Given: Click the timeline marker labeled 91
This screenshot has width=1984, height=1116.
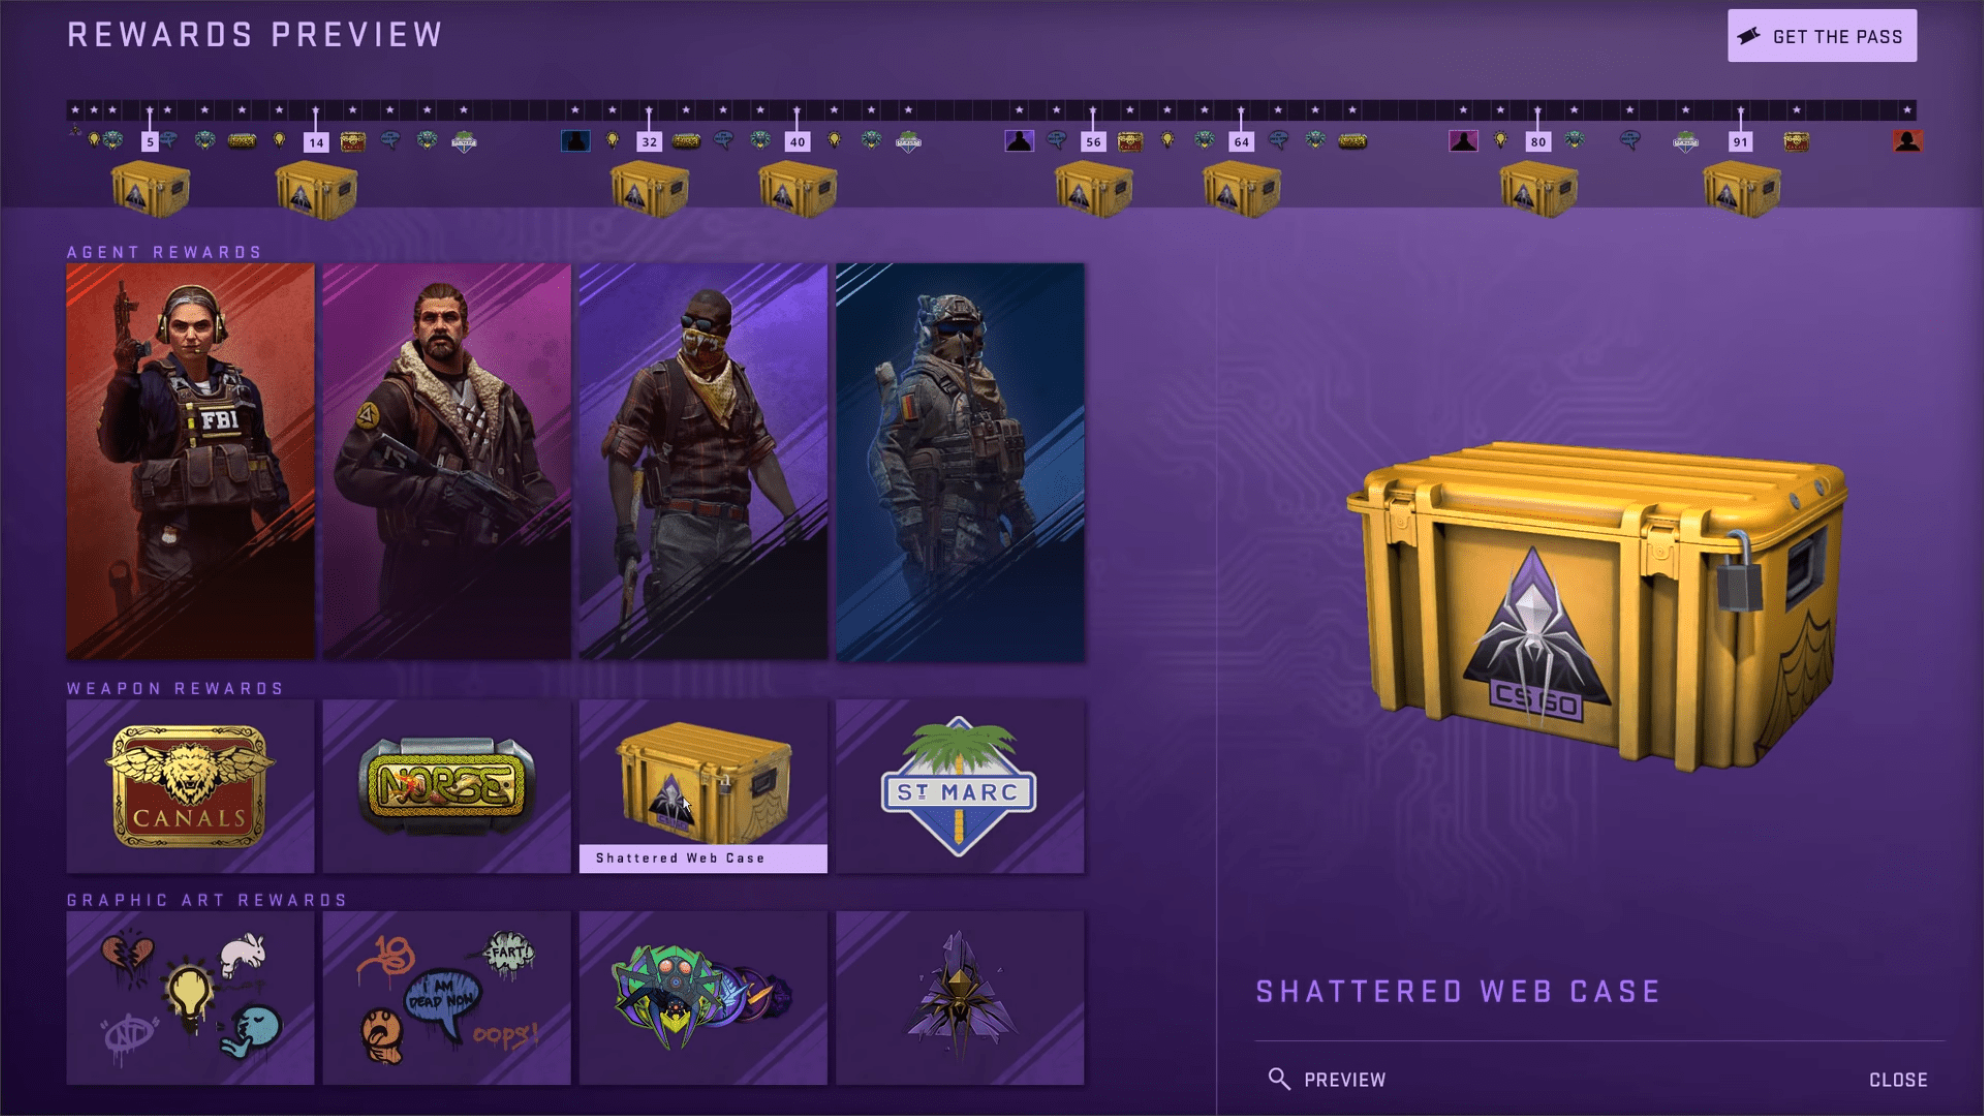Looking at the screenshot, I should click(x=1740, y=142).
